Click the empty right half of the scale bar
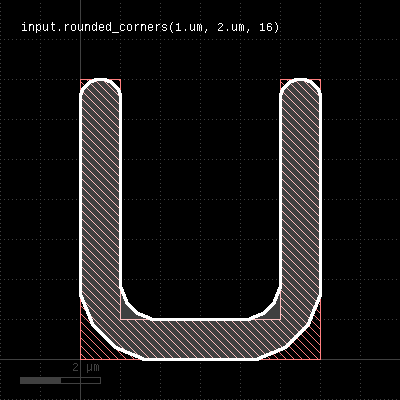Screen dimensions: 400x400 tap(80, 380)
